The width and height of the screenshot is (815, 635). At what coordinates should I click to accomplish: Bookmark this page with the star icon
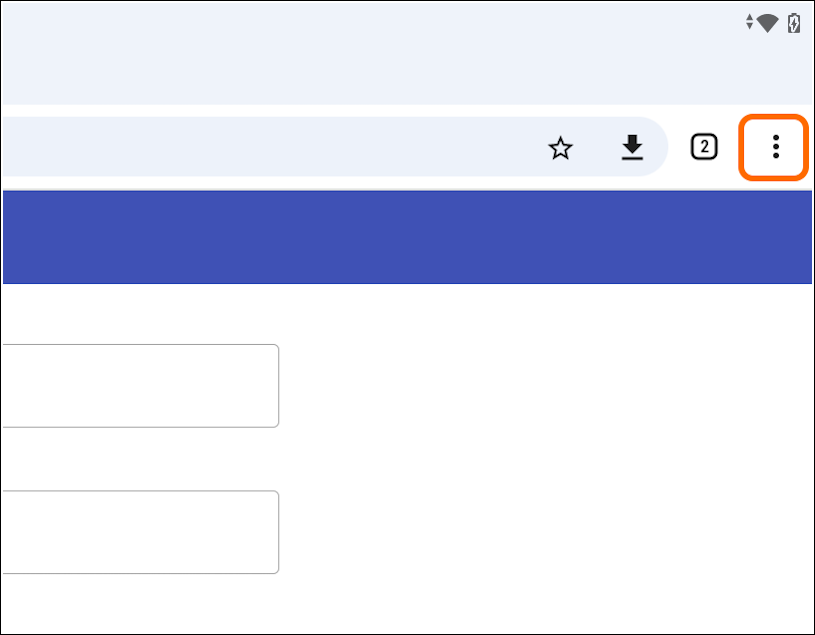coord(561,148)
